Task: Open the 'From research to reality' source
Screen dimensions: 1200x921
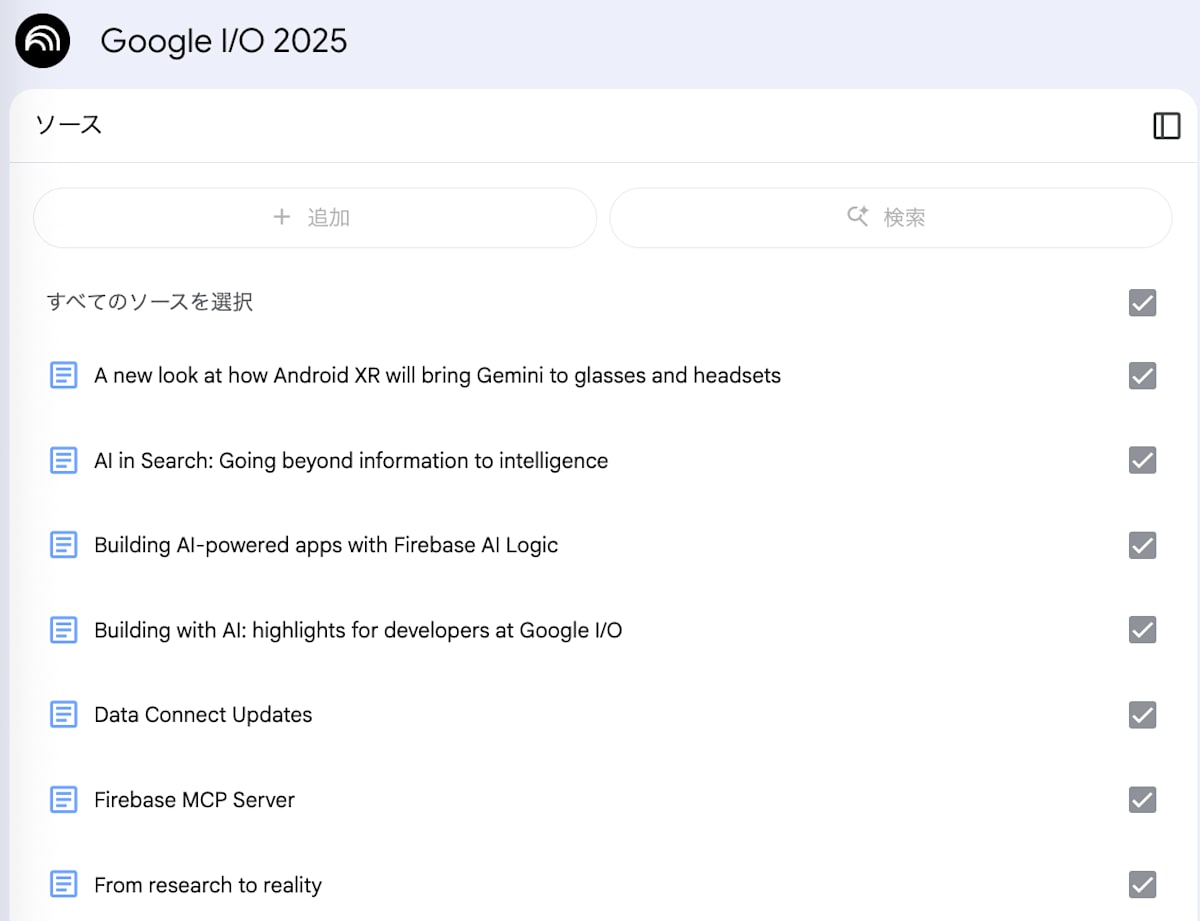Action: 208,885
